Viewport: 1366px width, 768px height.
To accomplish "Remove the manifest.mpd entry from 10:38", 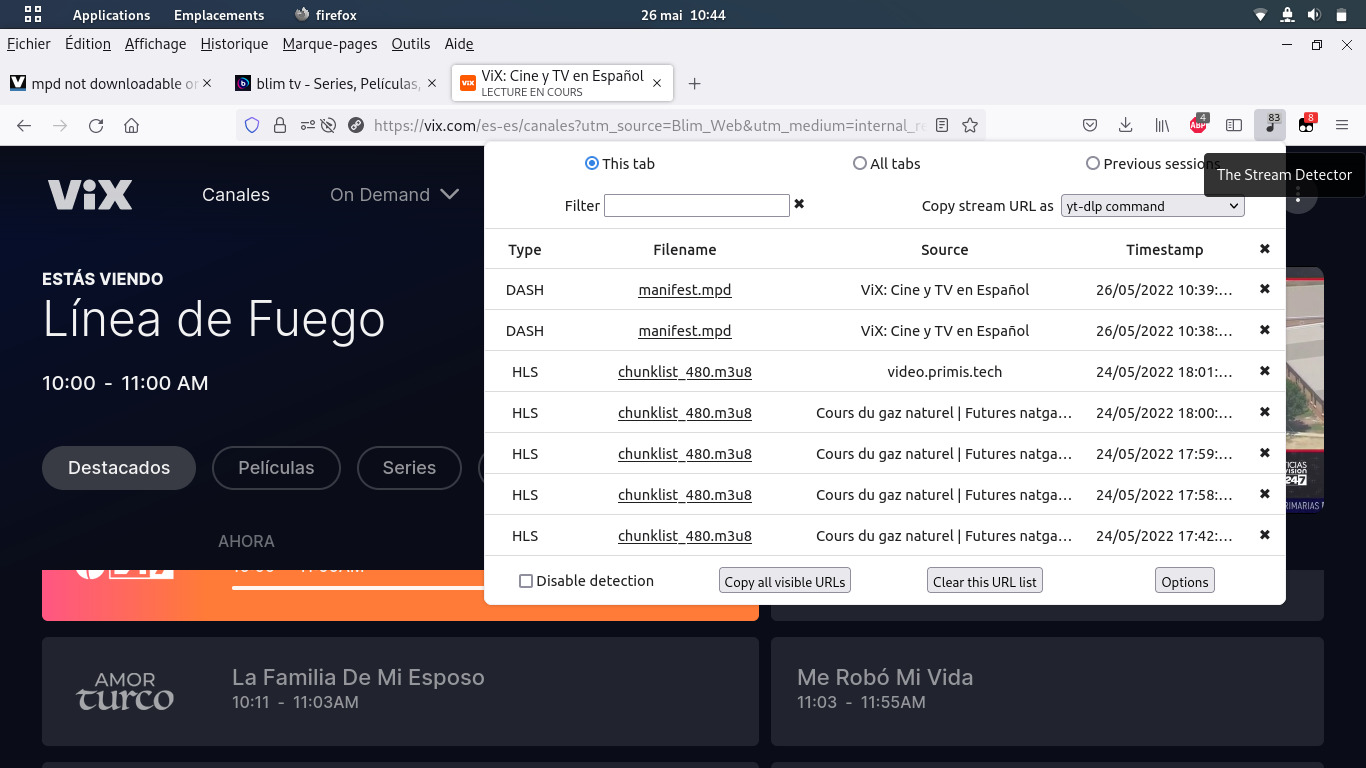I will coord(1265,330).
